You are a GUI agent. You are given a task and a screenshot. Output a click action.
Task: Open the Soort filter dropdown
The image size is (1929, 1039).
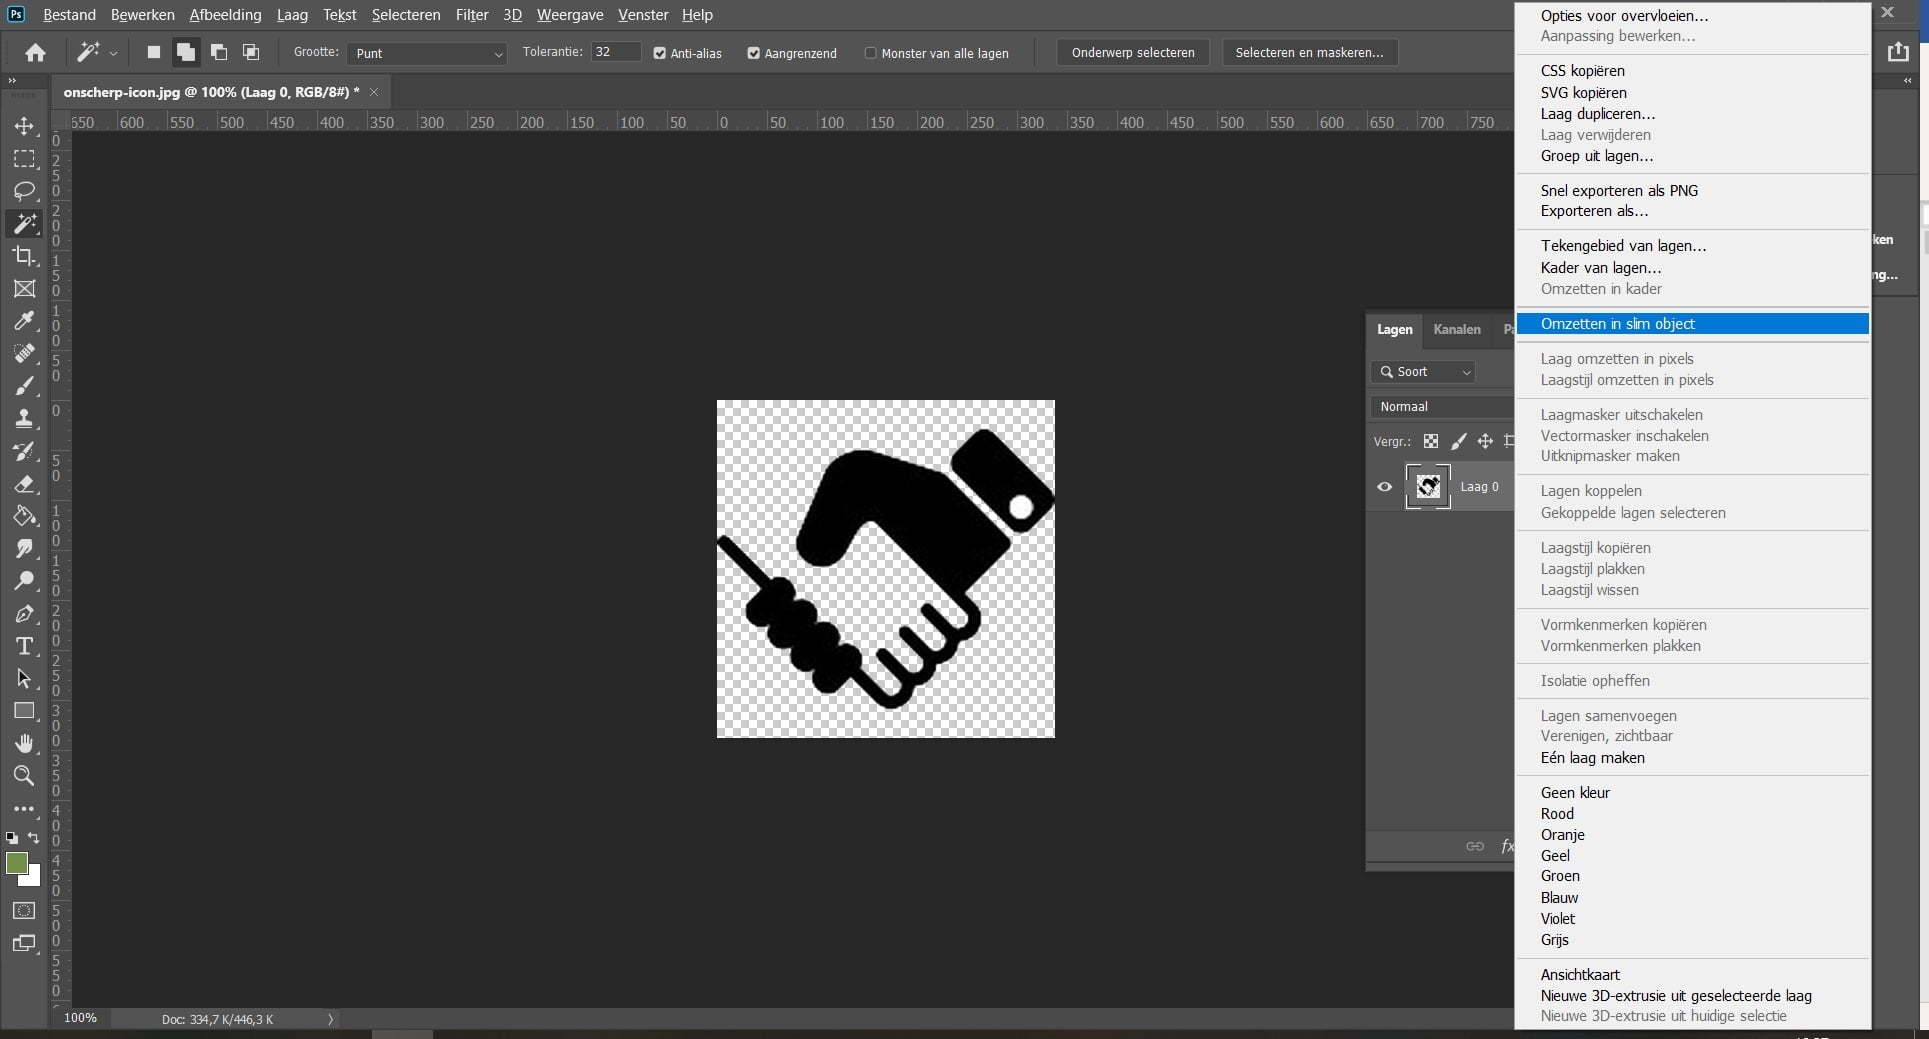pos(1423,372)
